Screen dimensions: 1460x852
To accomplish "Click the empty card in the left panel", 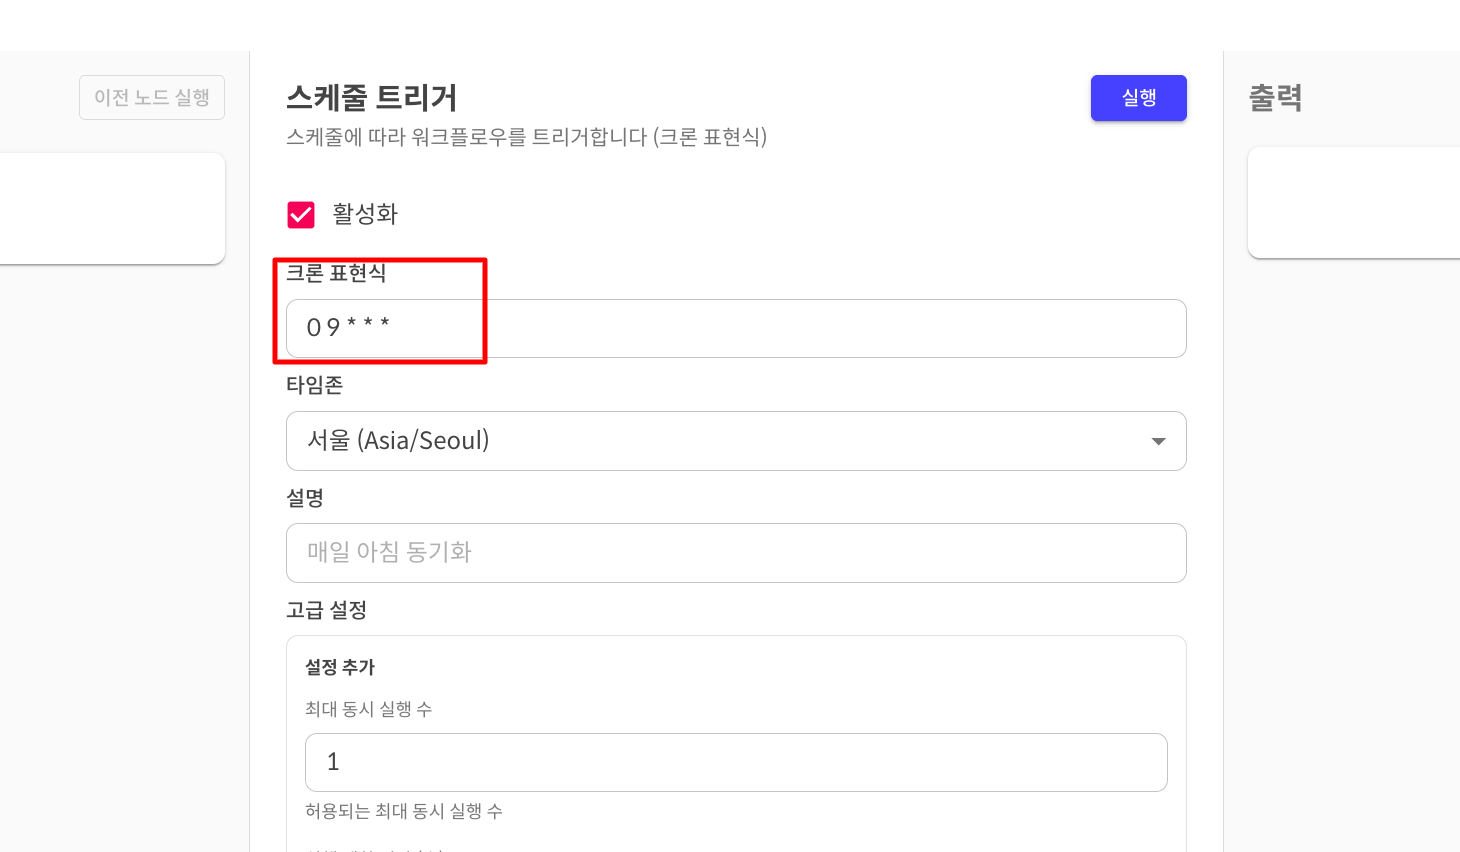I will (112, 208).
